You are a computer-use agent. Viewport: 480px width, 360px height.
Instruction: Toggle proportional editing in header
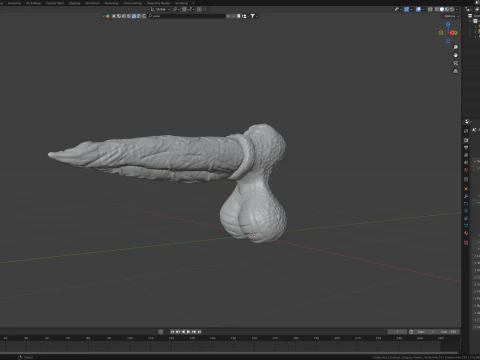click(199, 9)
